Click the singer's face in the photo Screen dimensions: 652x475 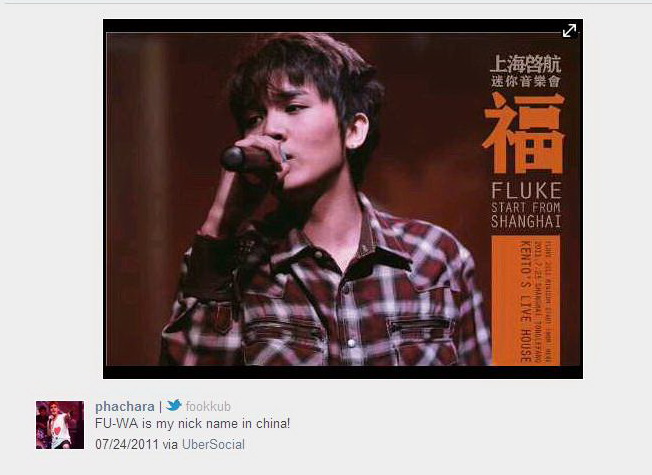[x=291, y=133]
